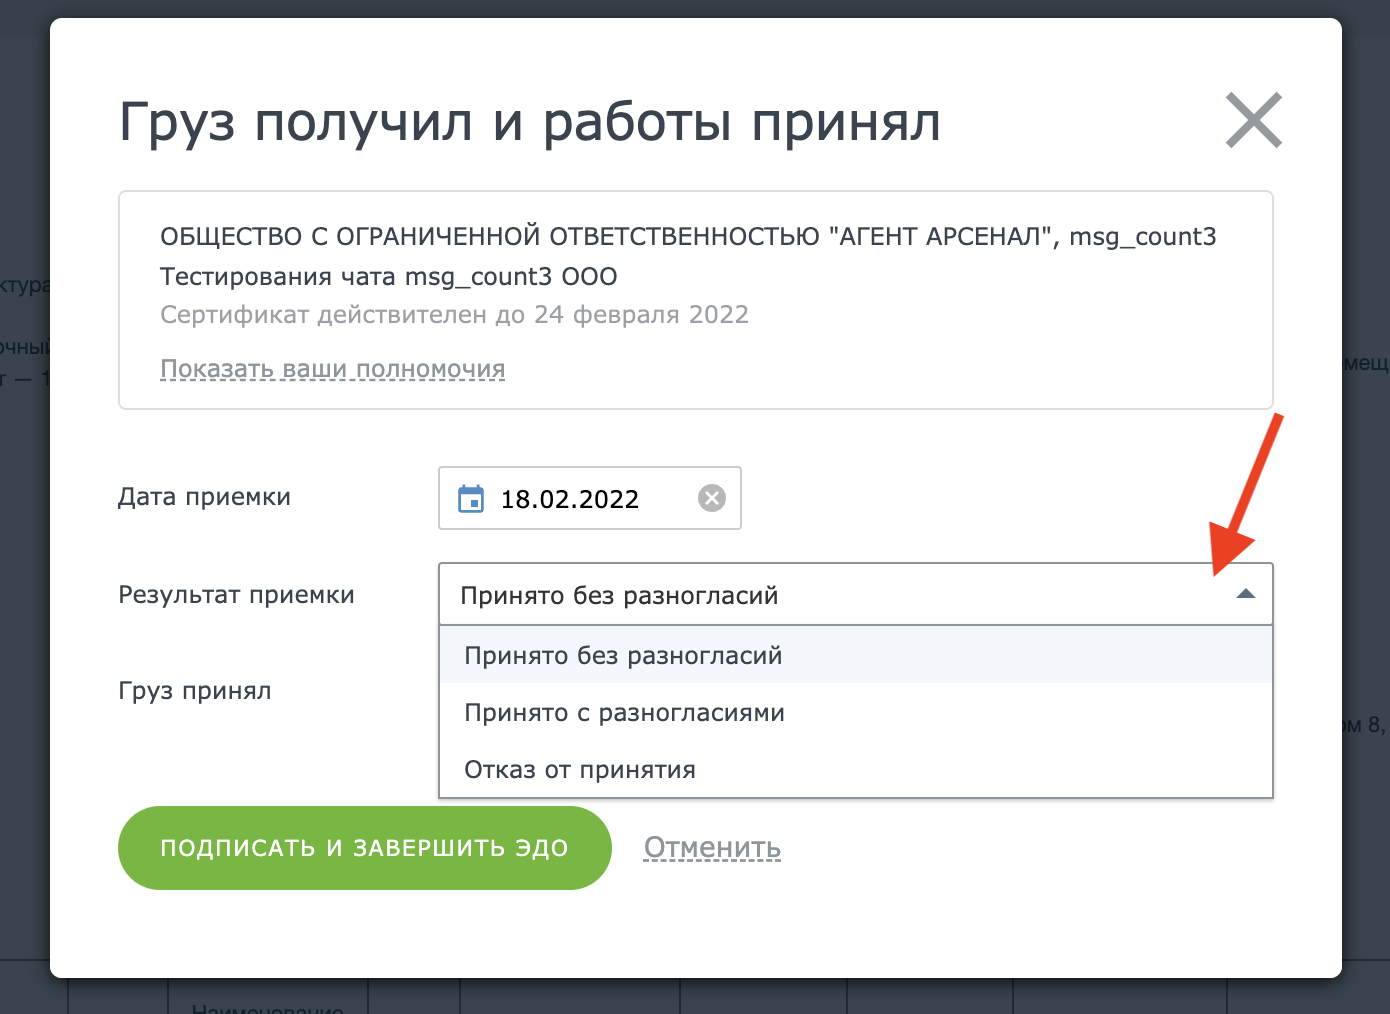
Task: Click Подписать и завершить ЭДО button
Action: [365, 848]
